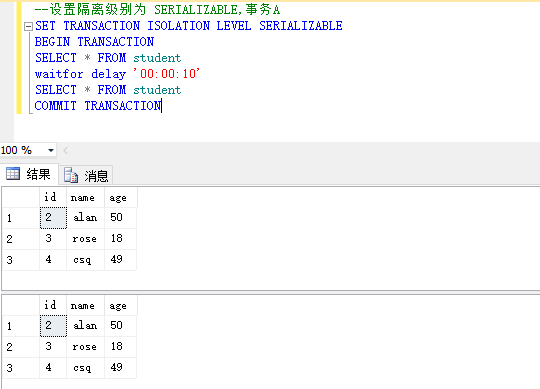Open the 100 % zoom dropdown

point(51,150)
